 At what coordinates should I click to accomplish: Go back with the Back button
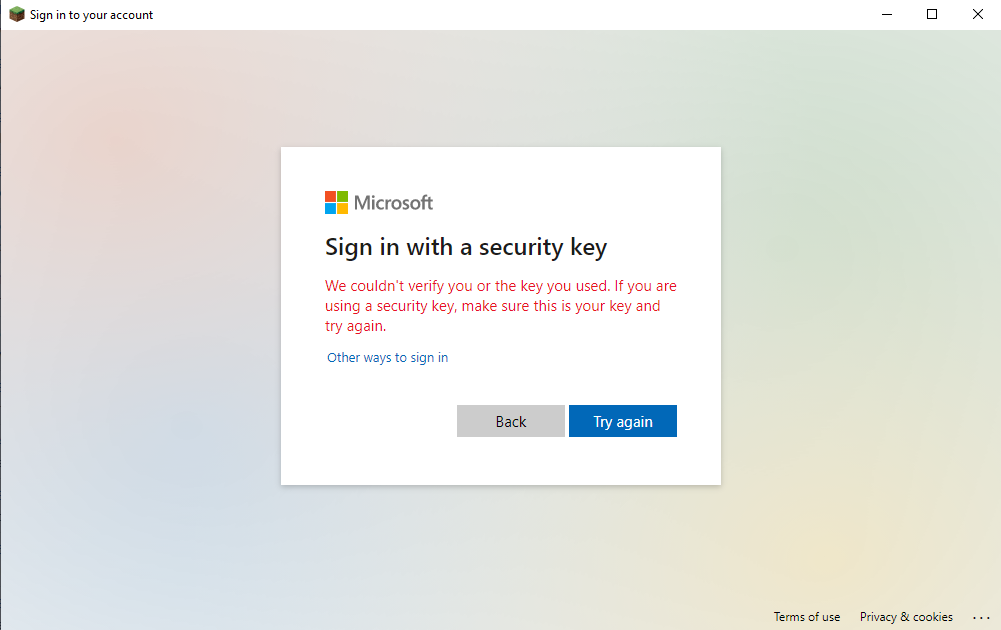point(511,421)
